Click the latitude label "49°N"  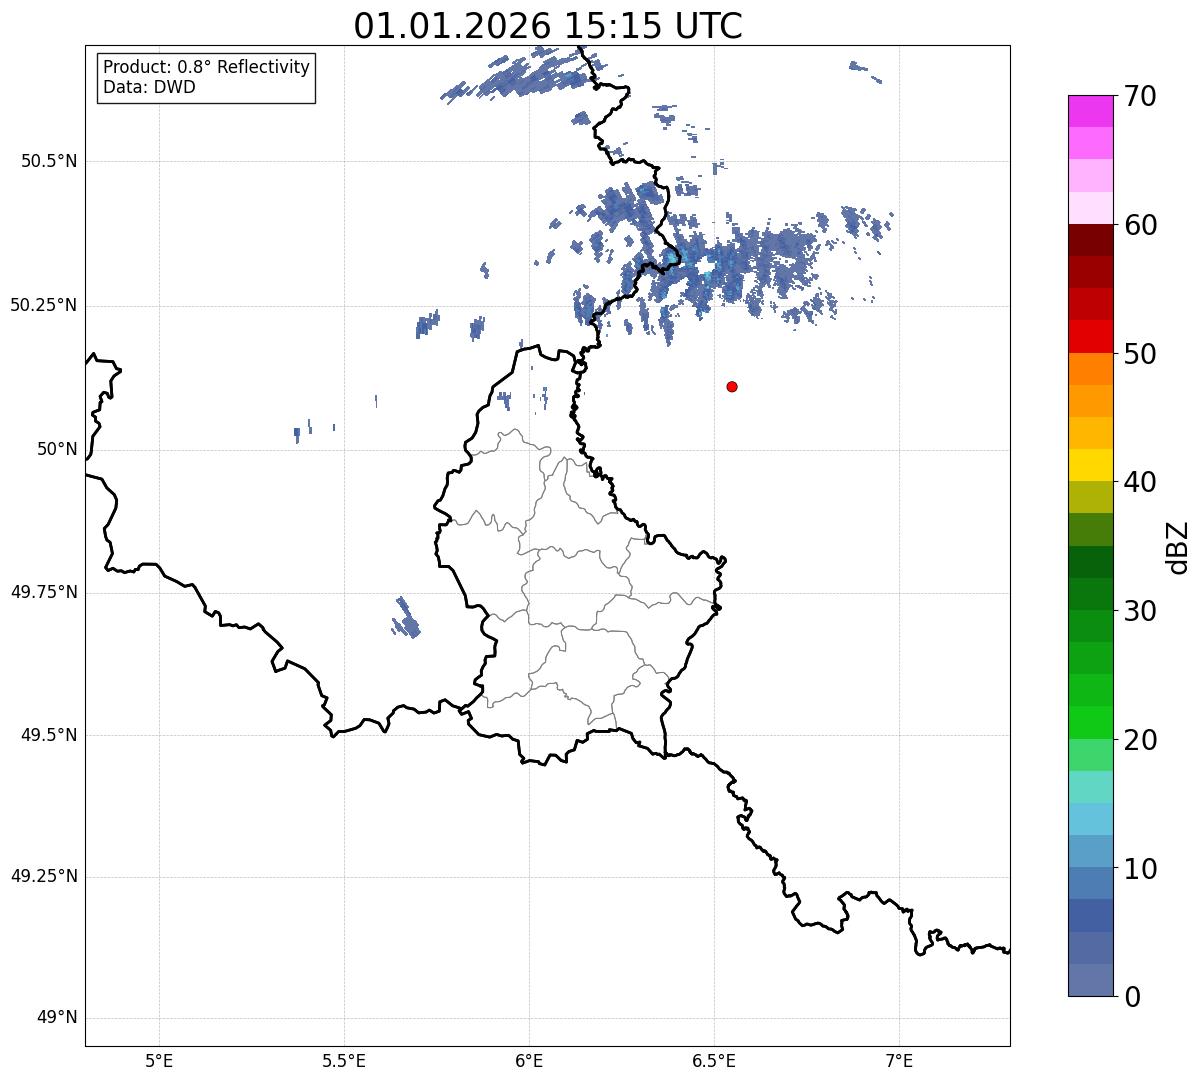pos(57,1017)
